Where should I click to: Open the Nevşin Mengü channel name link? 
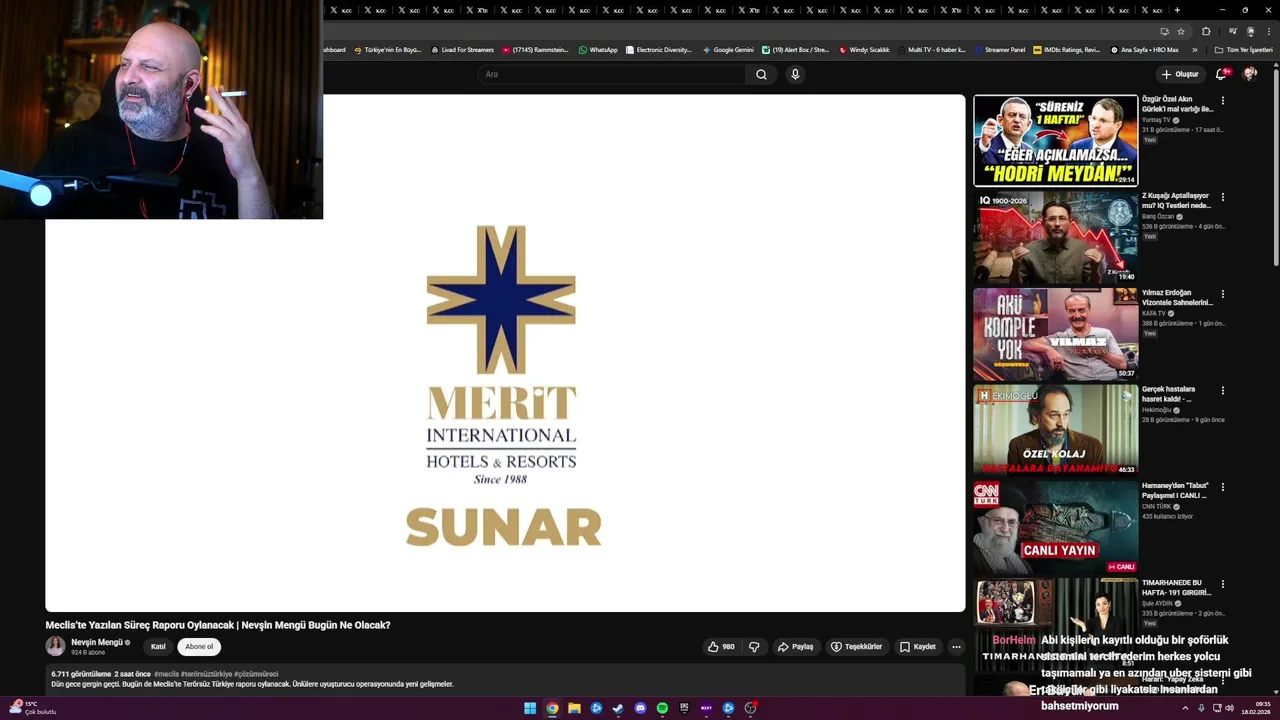[x=97, y=642]
